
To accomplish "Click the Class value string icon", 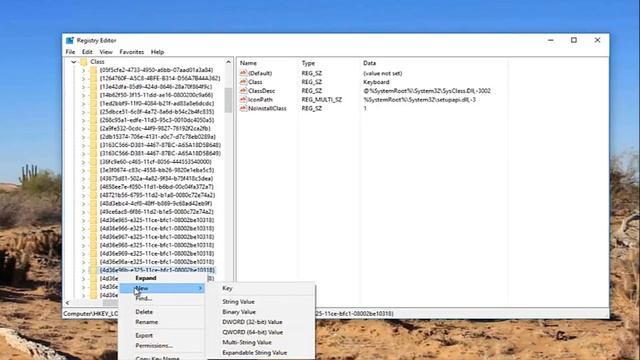I will 243,82.
